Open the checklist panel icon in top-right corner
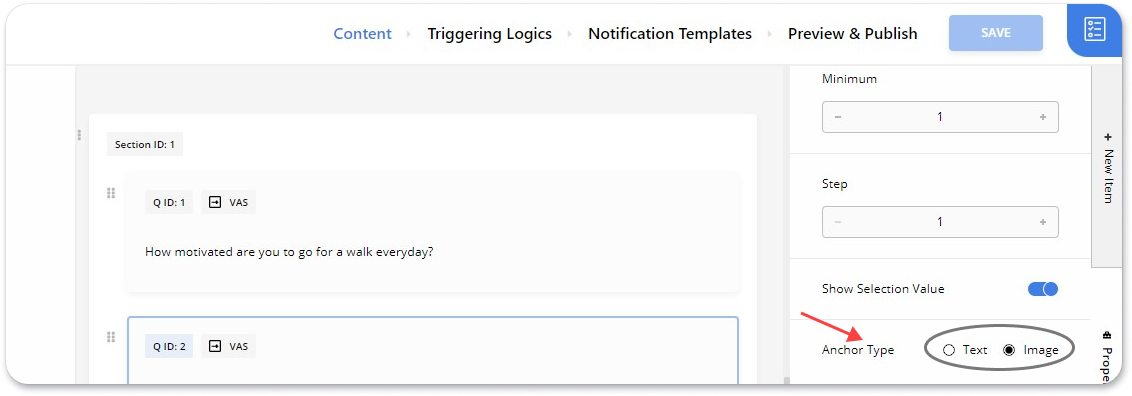This screenshot has height=396, width=1132. 1094,30
